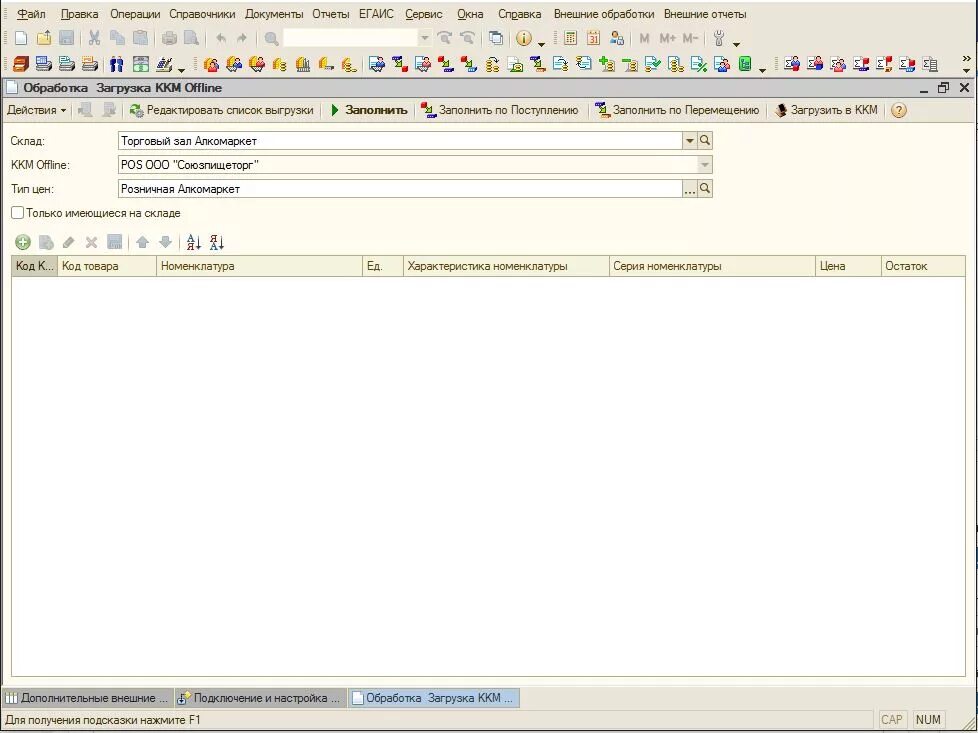Open a file with the folder icon
Viewport: 978px width, 733px height.
tap(44, 38)
